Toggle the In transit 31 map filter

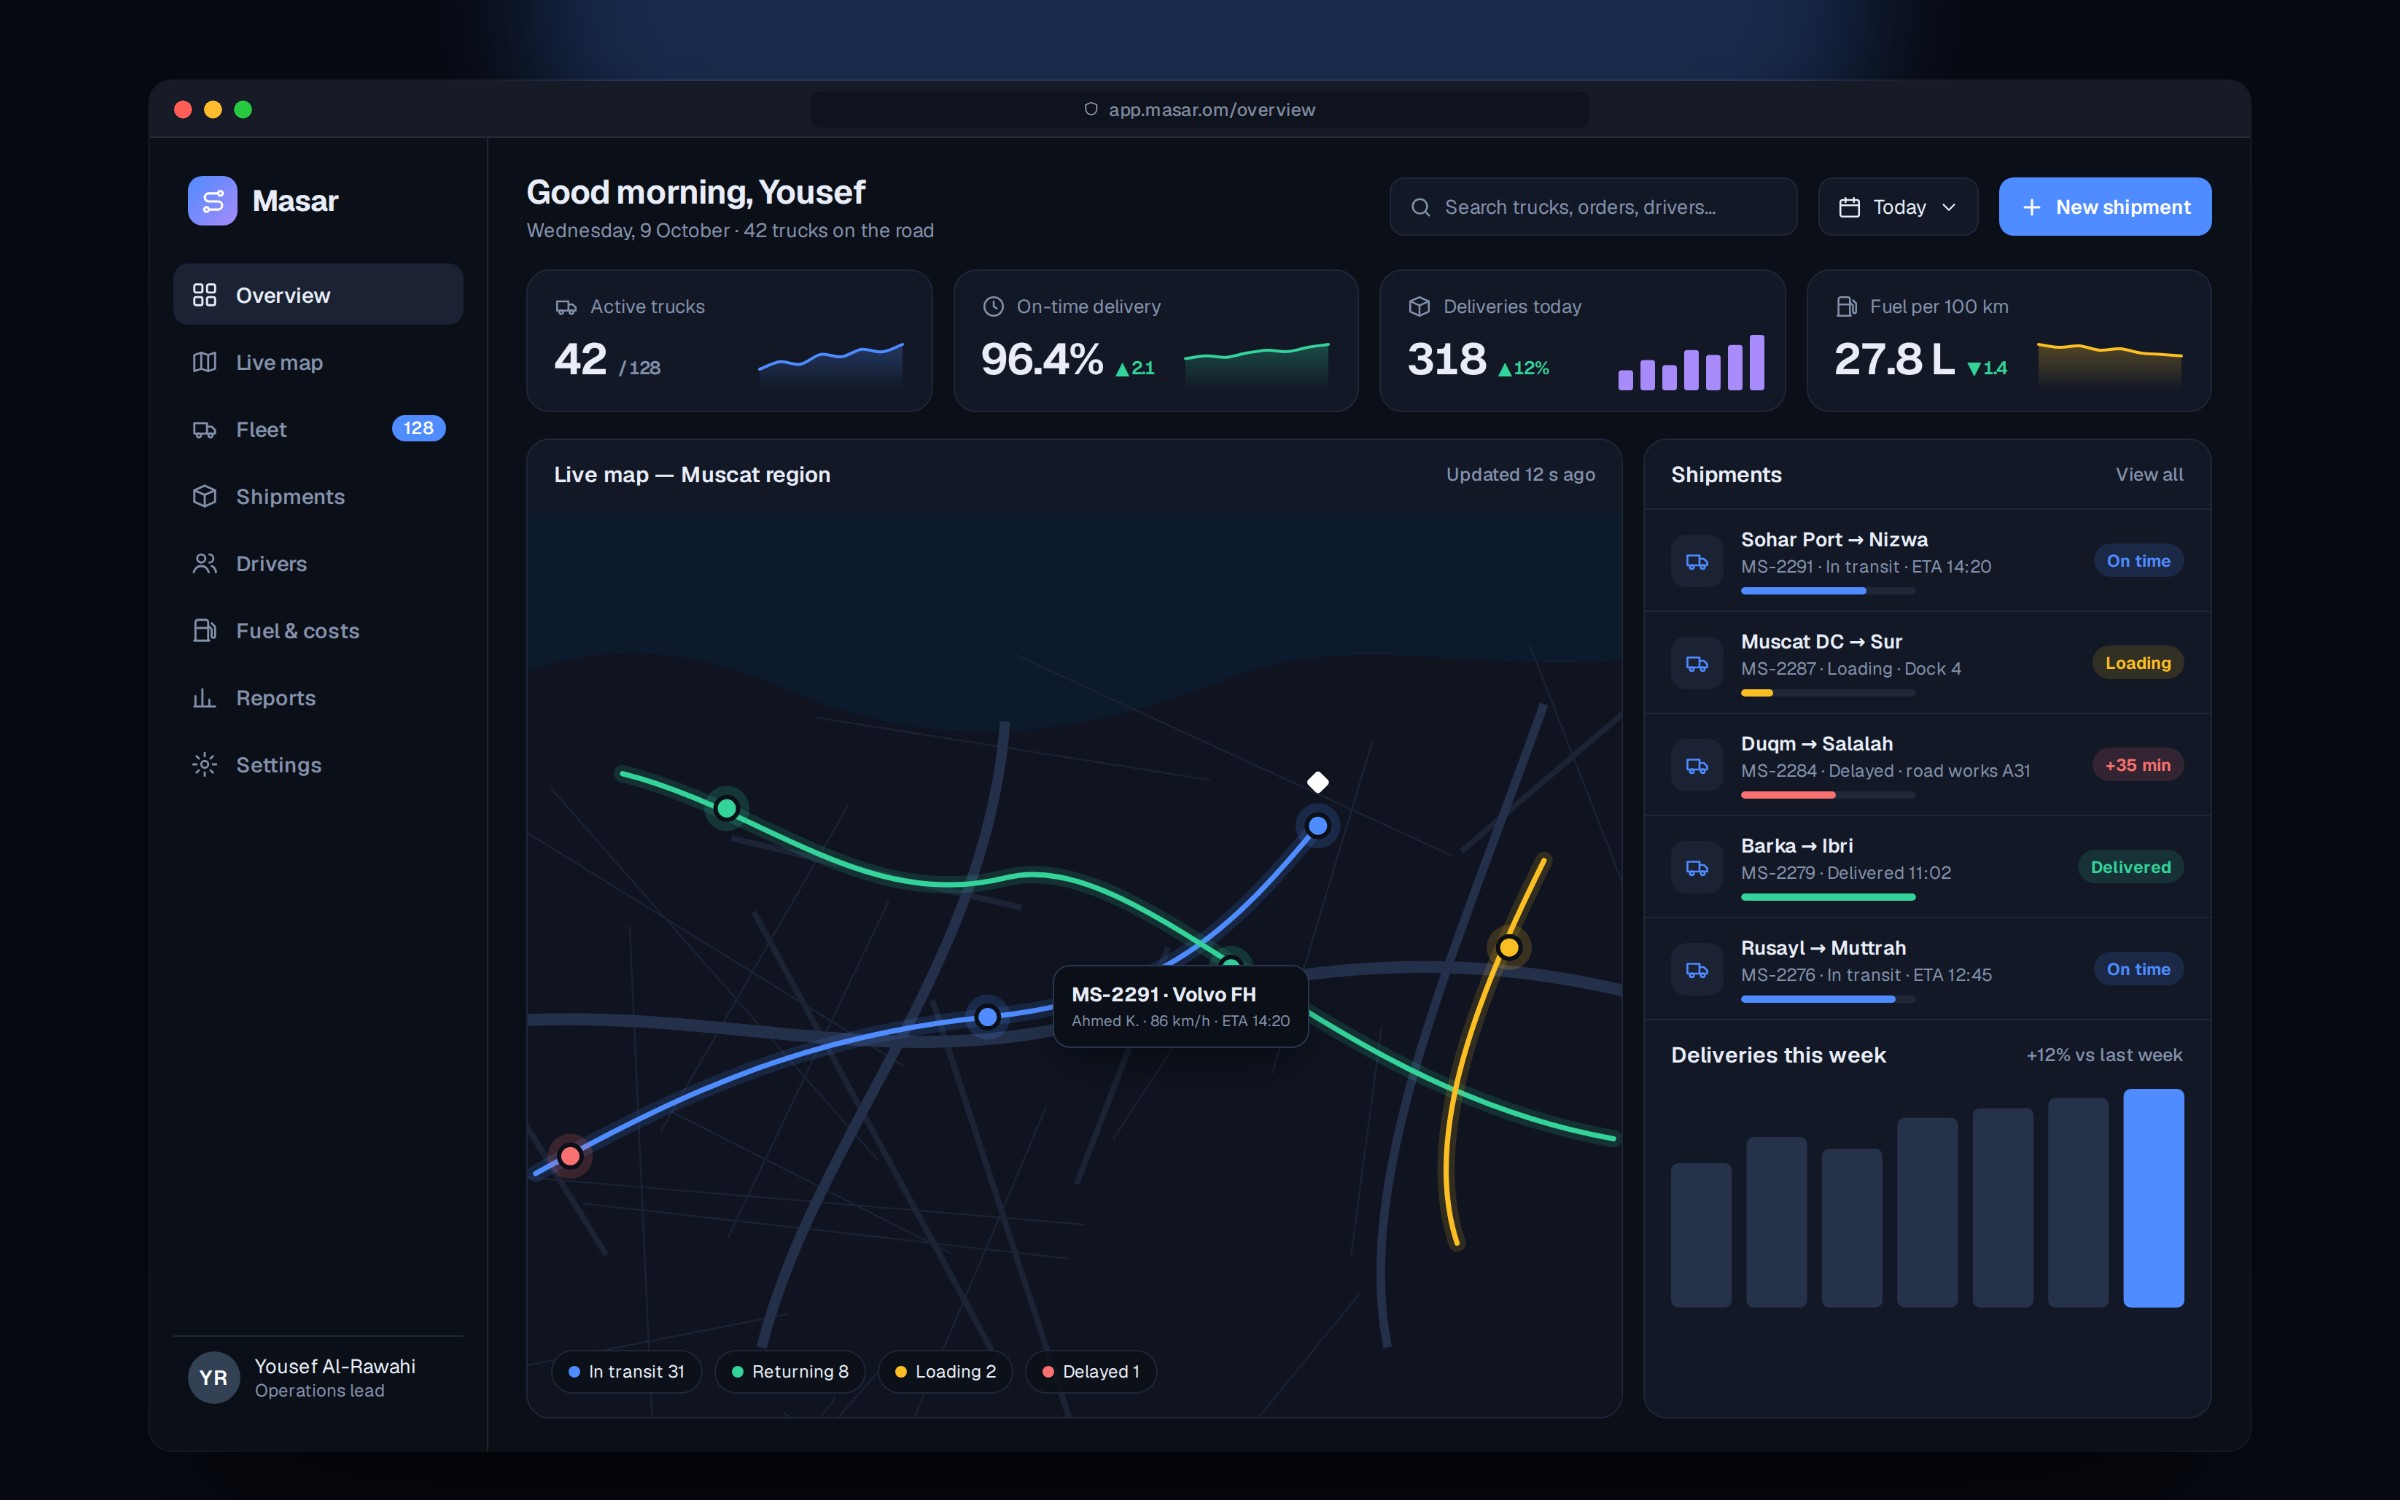(x=627, y=1371)
